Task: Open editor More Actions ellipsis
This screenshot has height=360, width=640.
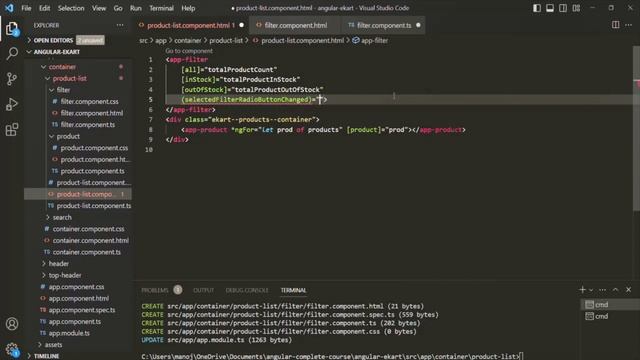Action: 629,25
